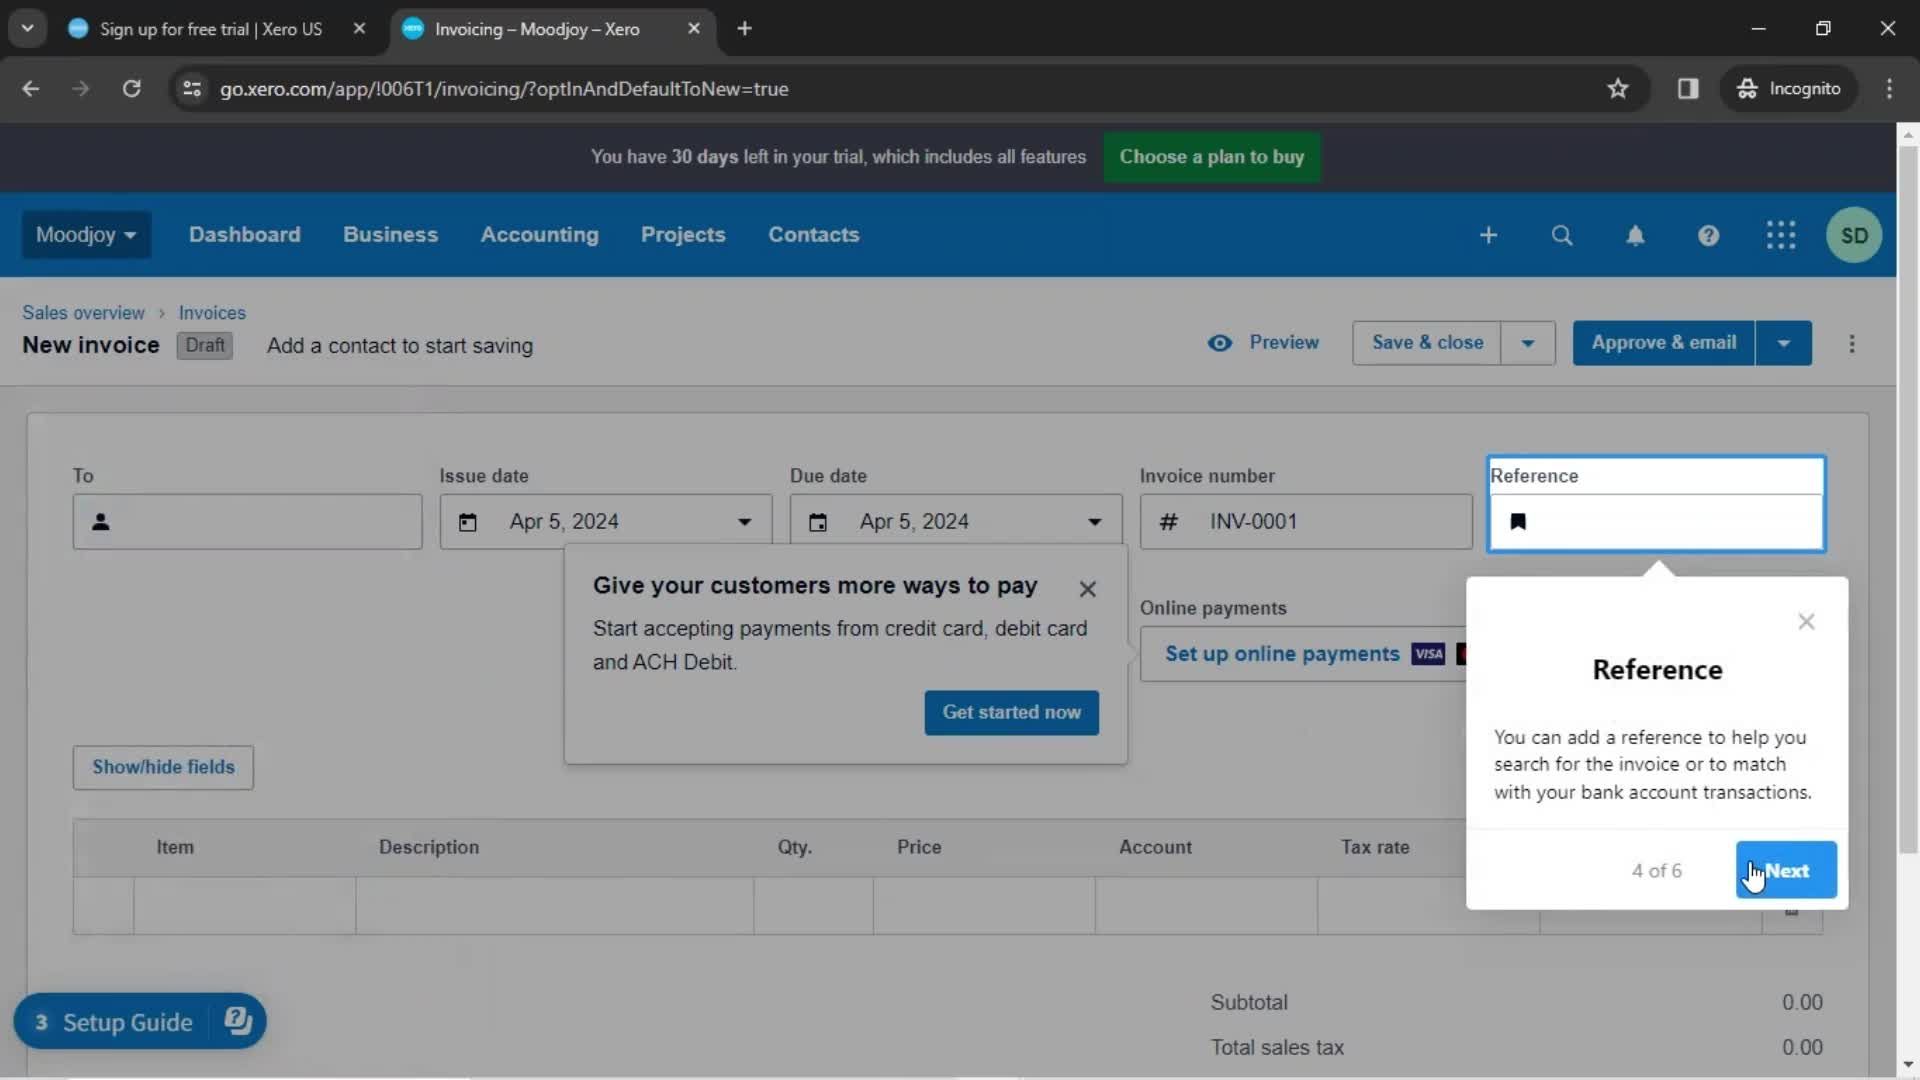Viewport: 1920px width, 1080px height.
Task: Close the Reference tour popup
Action: pyautogui.click(x=1806, y=622)
